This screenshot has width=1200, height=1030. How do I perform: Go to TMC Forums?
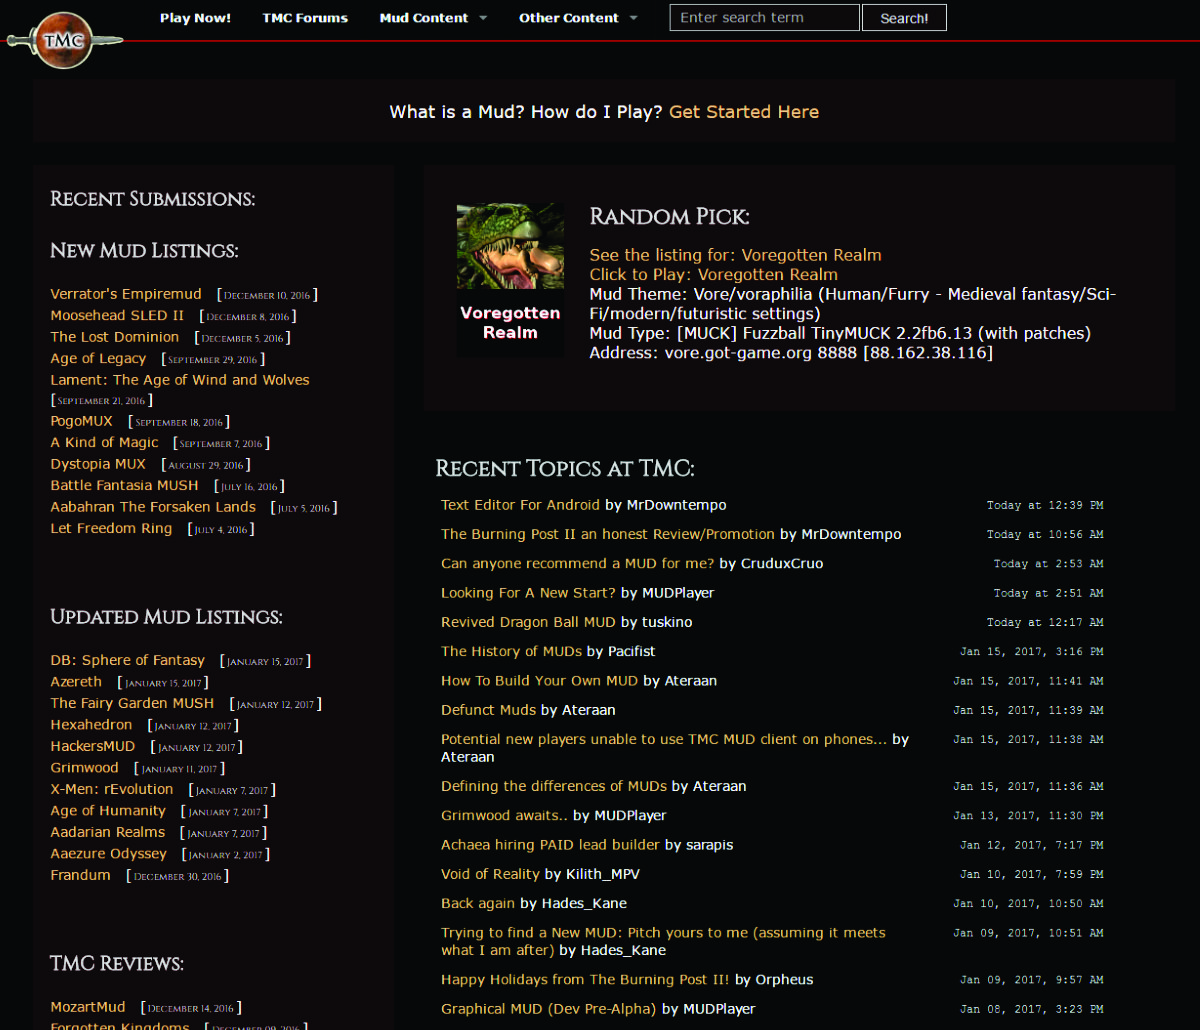coord(305,17)
